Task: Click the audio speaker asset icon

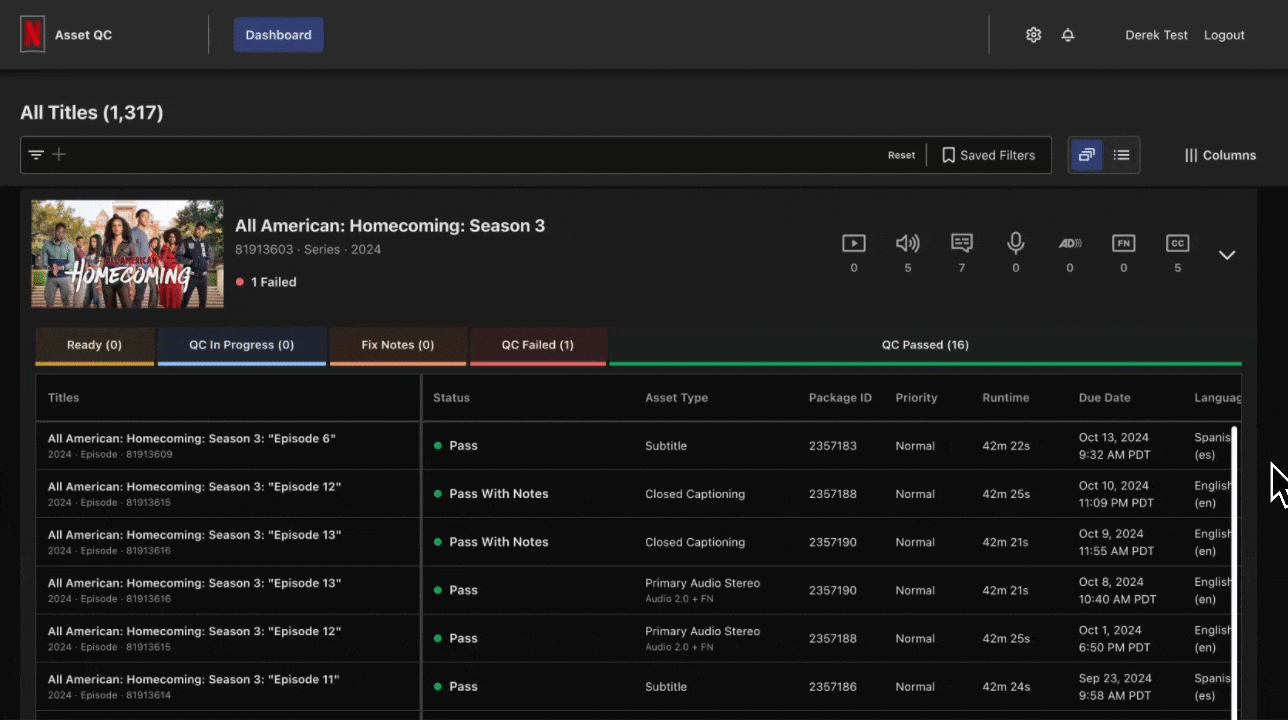Action: [908, 243]
